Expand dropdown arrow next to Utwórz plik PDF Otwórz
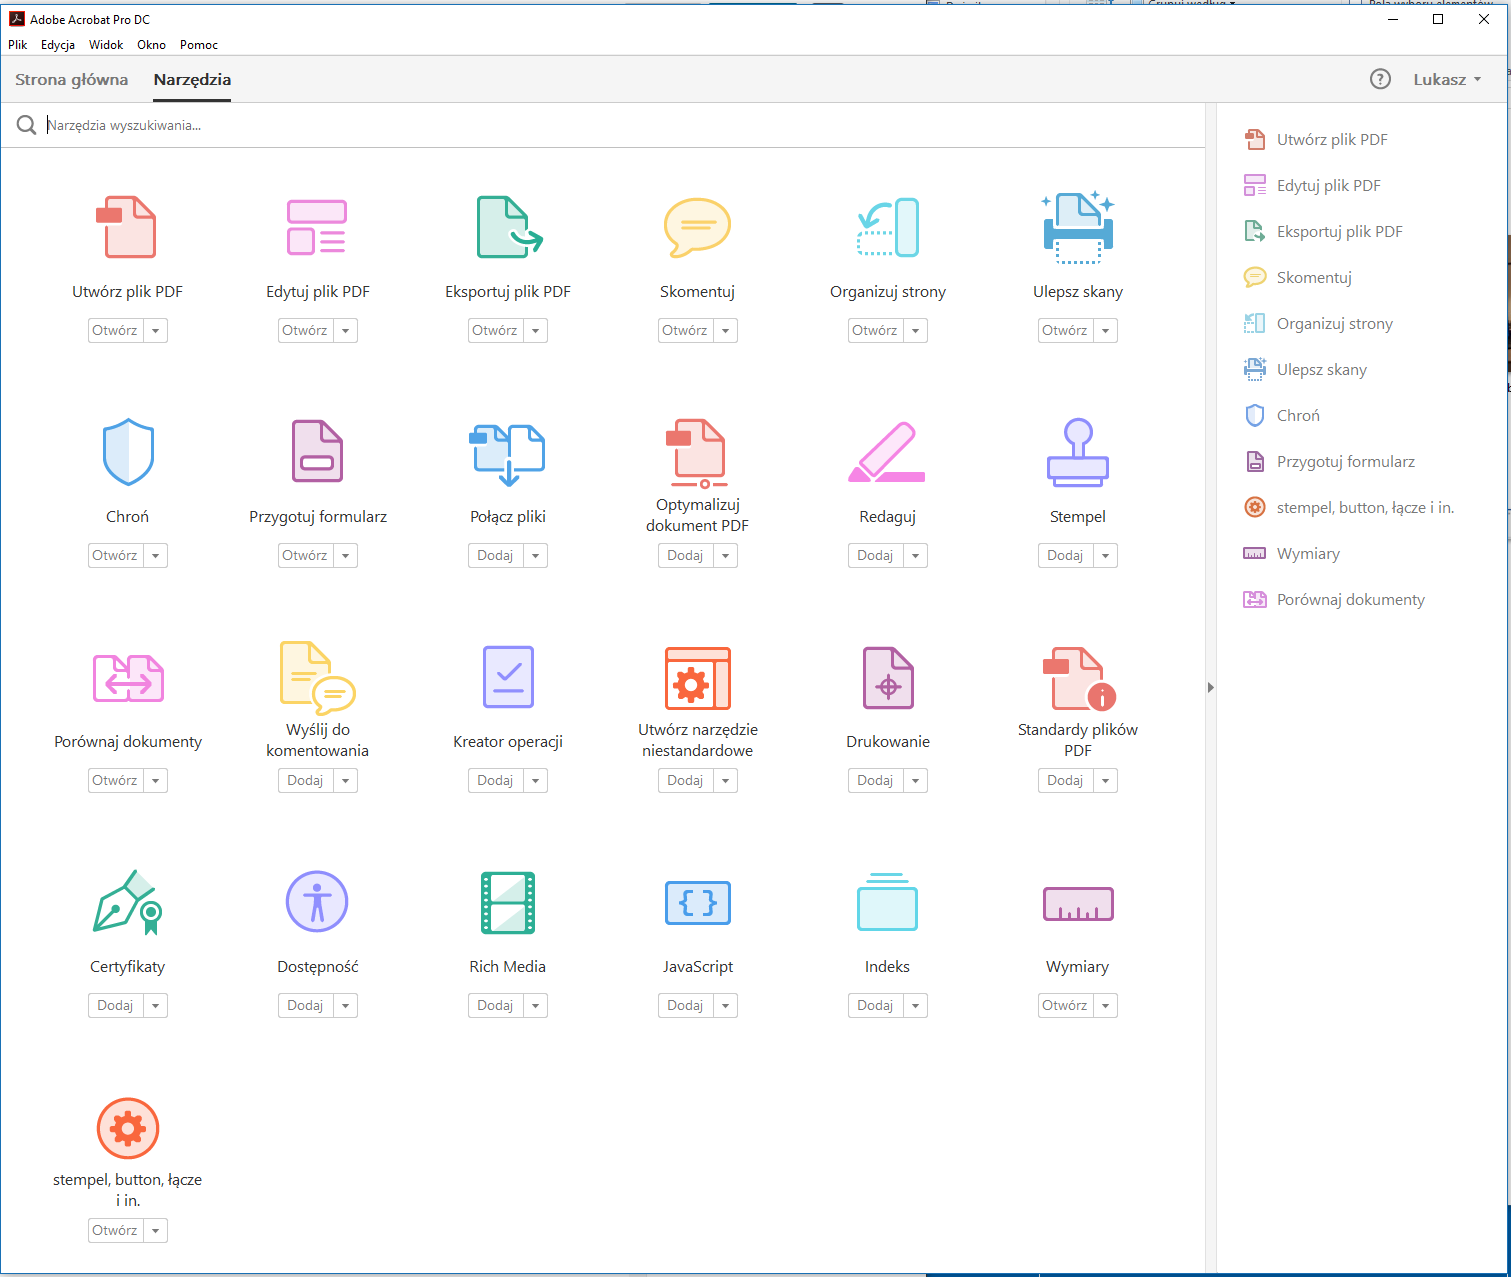Image resolution: width=1511 pixels, height=1277 pixels. [x=155, y=331]
